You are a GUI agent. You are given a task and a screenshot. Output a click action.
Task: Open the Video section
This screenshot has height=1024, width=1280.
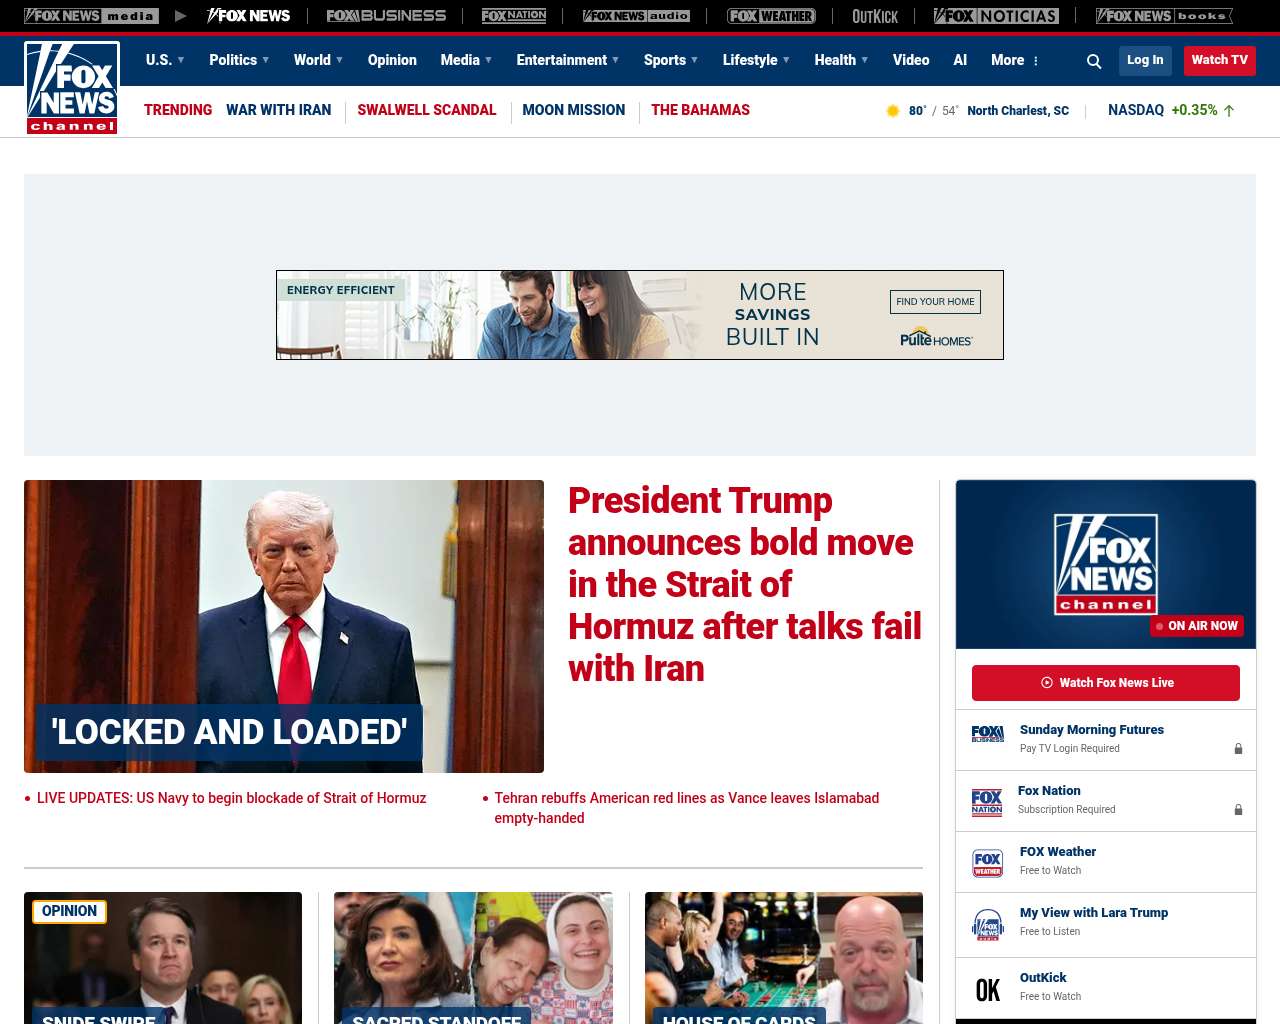911,60
